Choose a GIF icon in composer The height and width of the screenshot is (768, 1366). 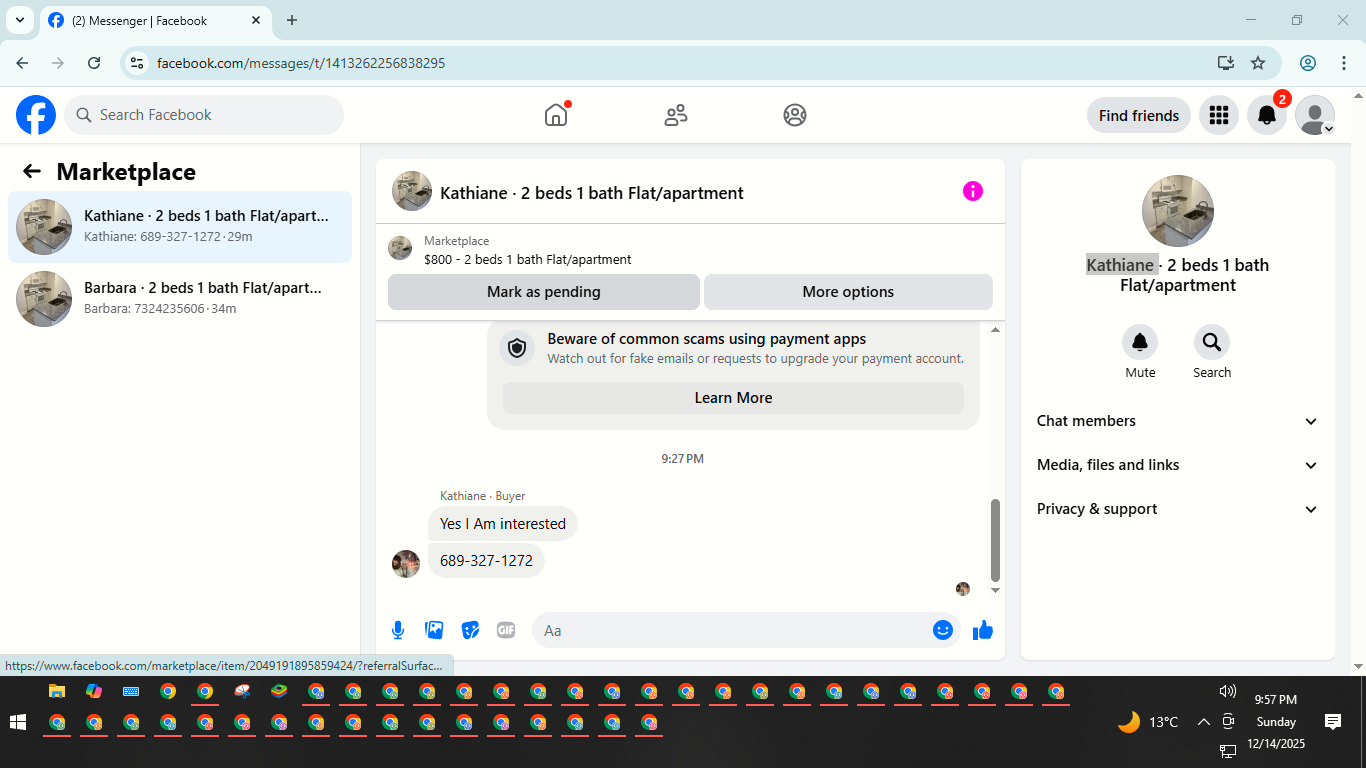tap(506, 630)
